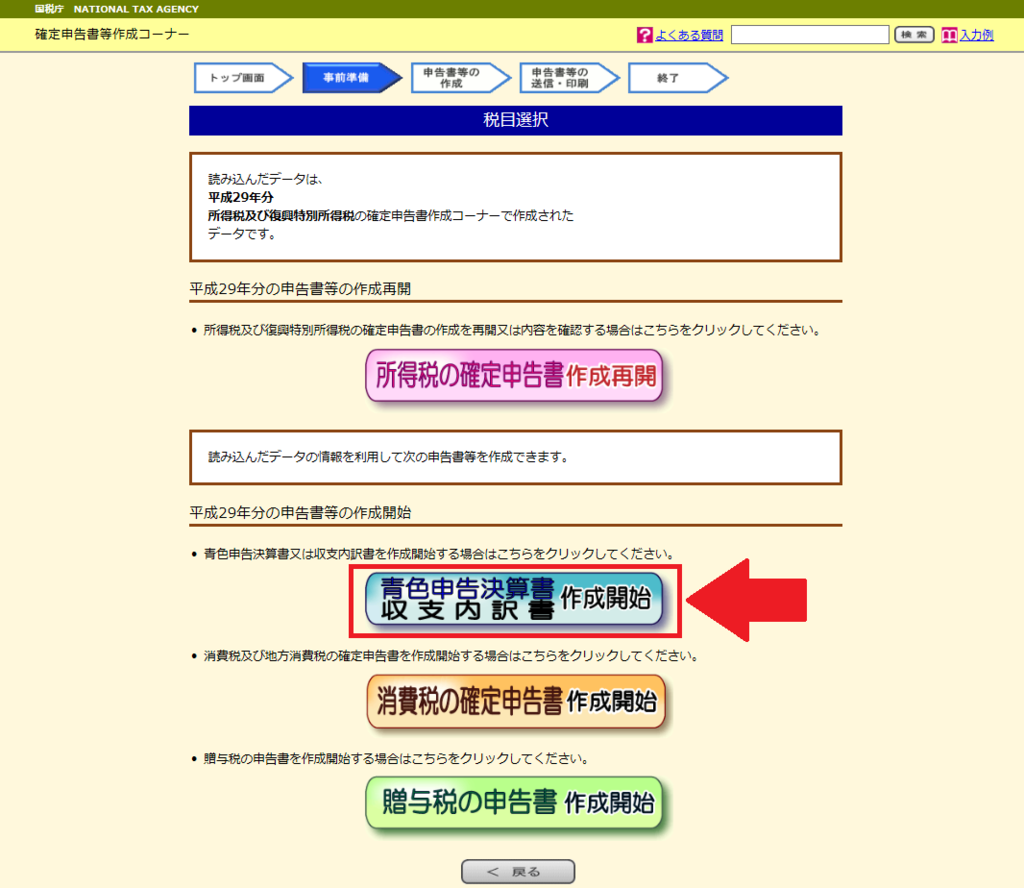
Task: Focus the search input field in header
Action: (810, 35)
